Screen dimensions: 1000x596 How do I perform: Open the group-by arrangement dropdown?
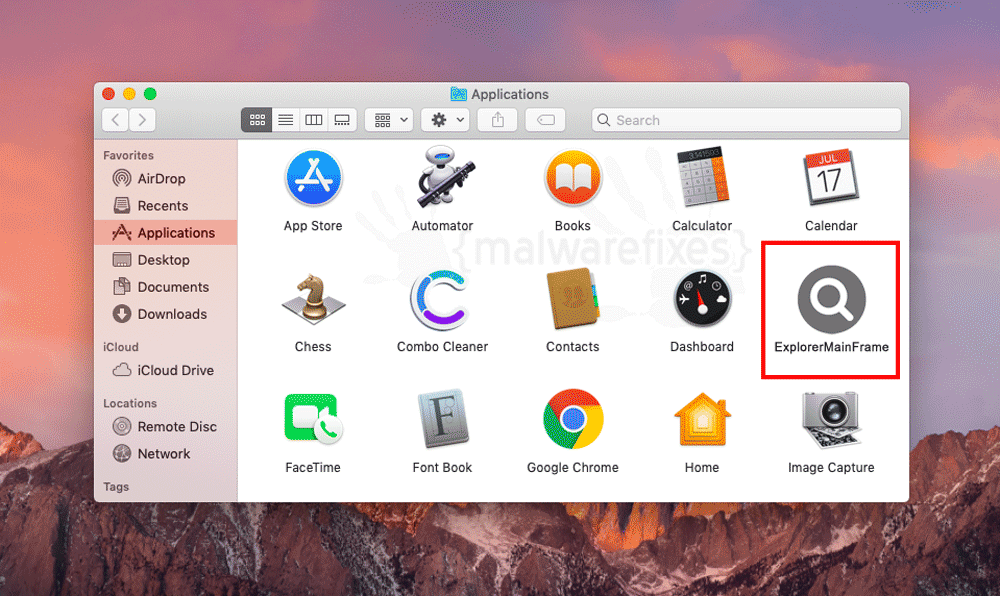tap(389, 120)
